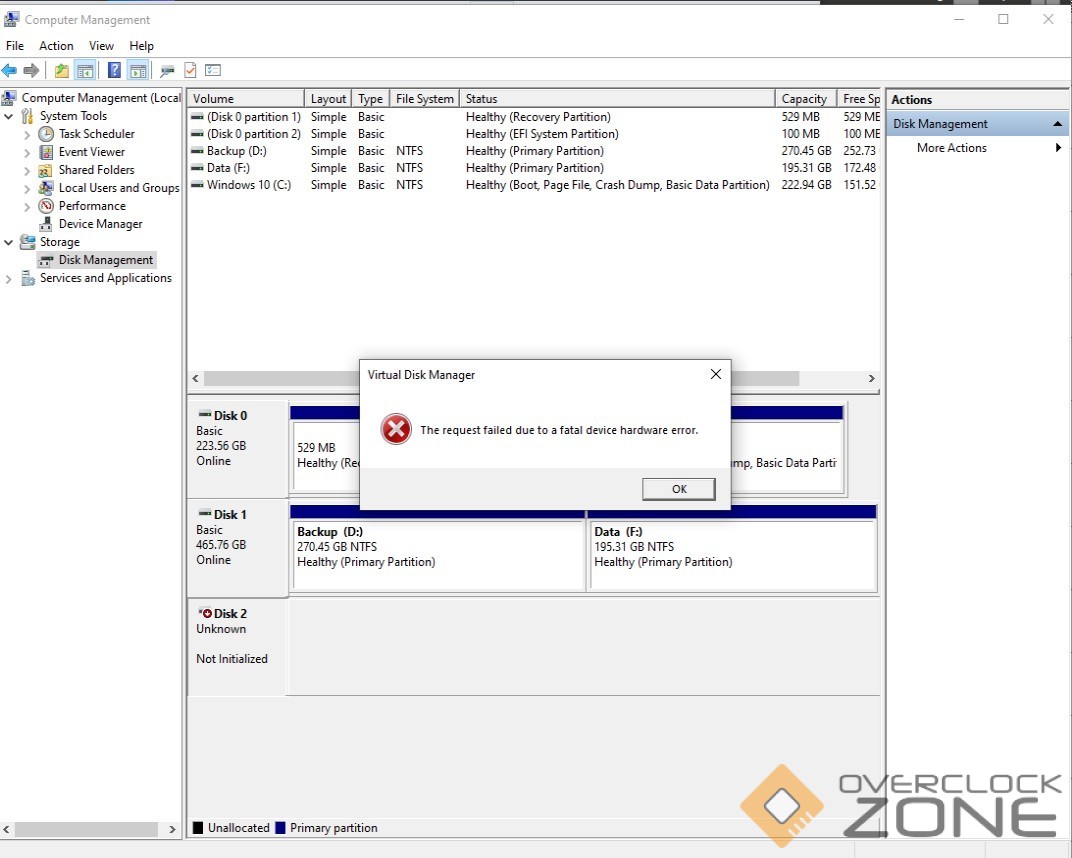Collapse the System Tools tree node
1072x858 pixels.
(9, 116)
